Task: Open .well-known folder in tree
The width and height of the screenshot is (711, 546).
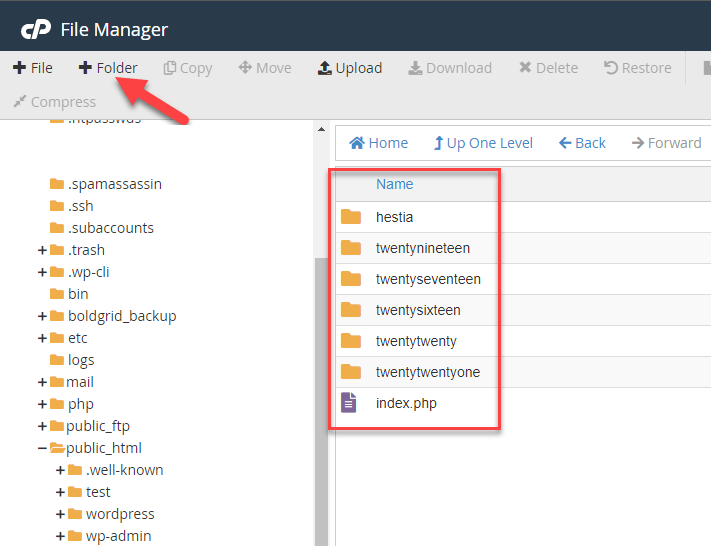Action: (116, 470)
